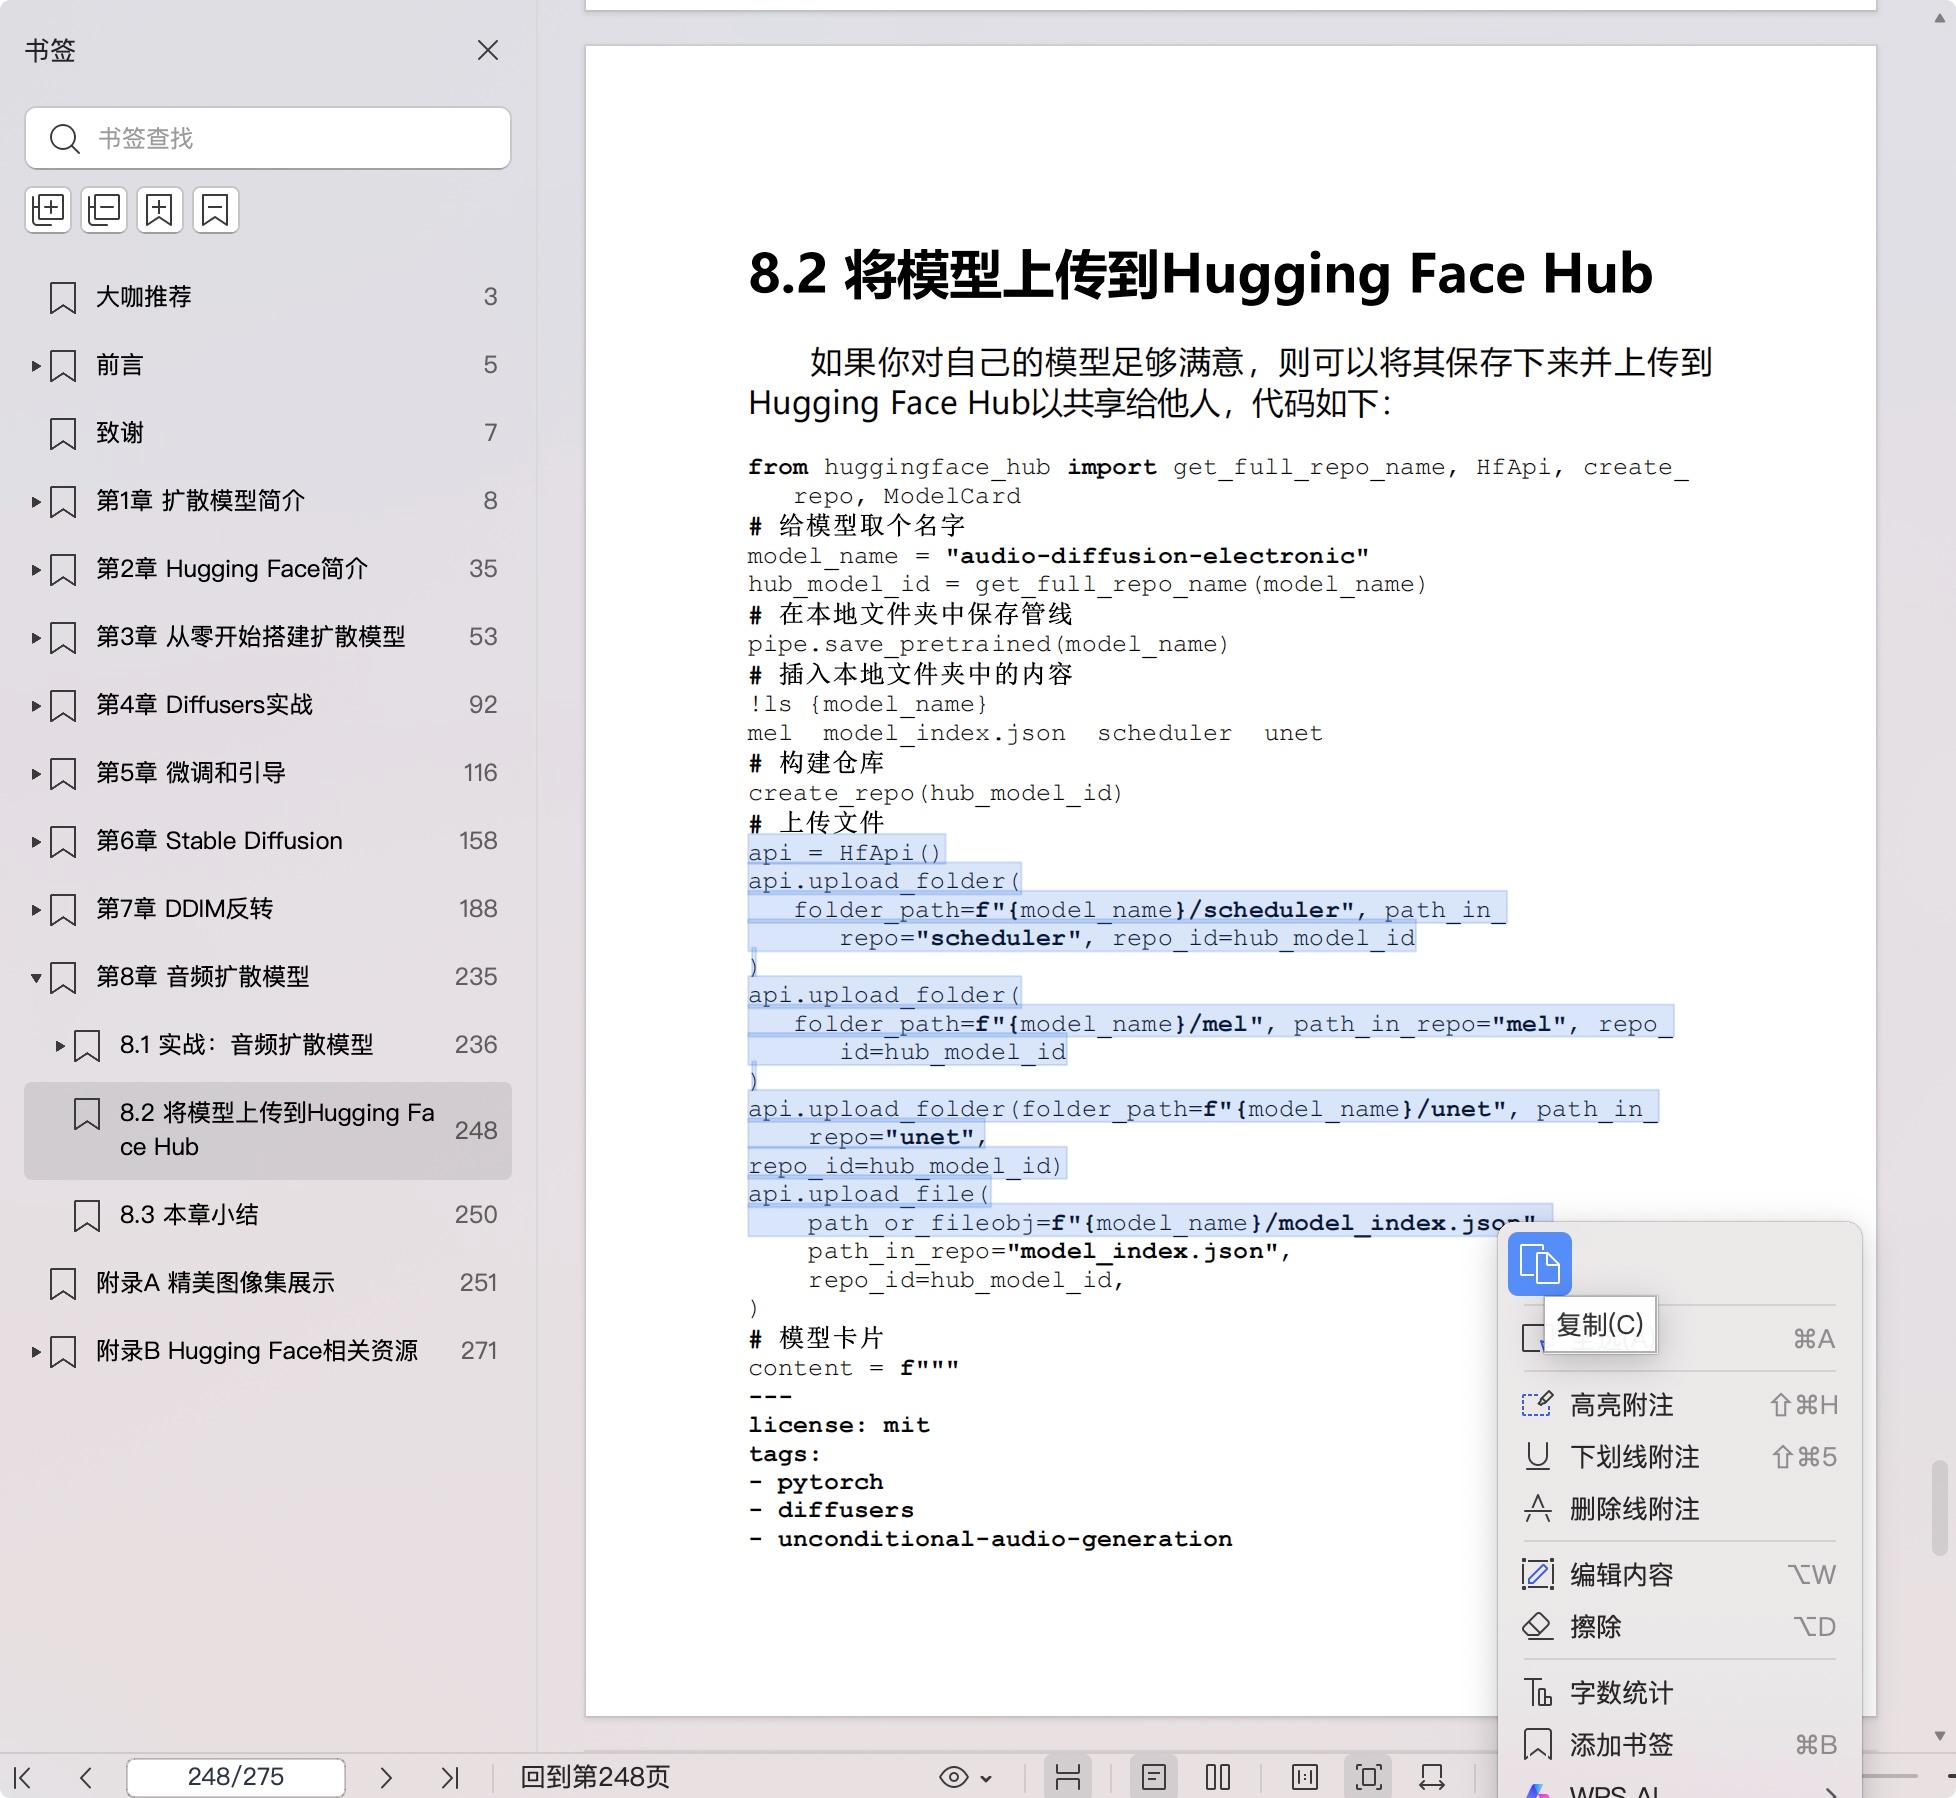
Task: Switch to single page view
Action: [x=1154, y=1777]
